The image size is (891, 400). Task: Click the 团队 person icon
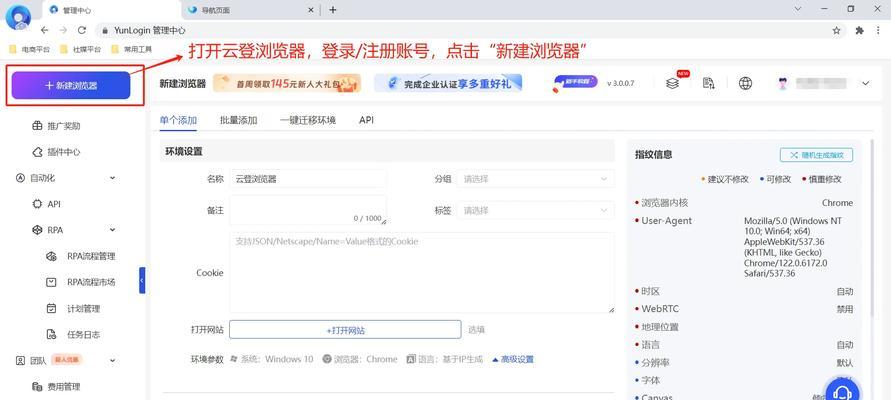pos(20,360)
